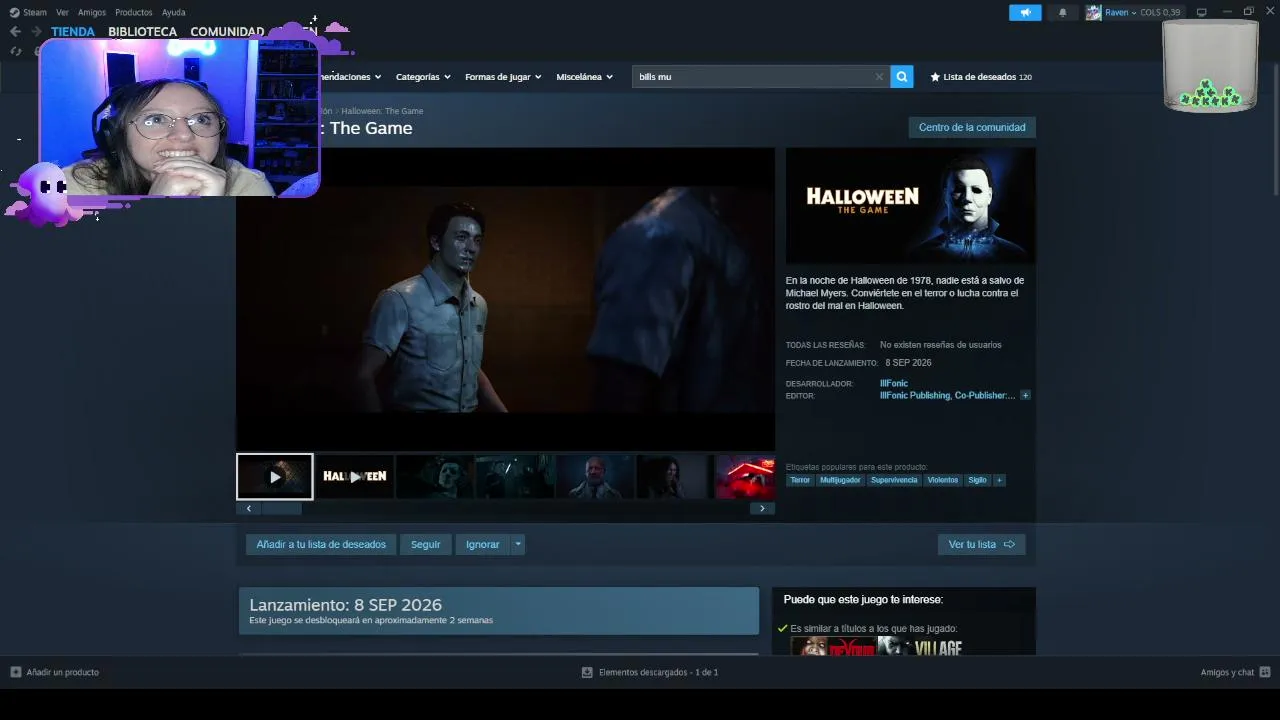The image size is (1280, 720).
Task: Open the Ver menu
Action: (62, 12)
